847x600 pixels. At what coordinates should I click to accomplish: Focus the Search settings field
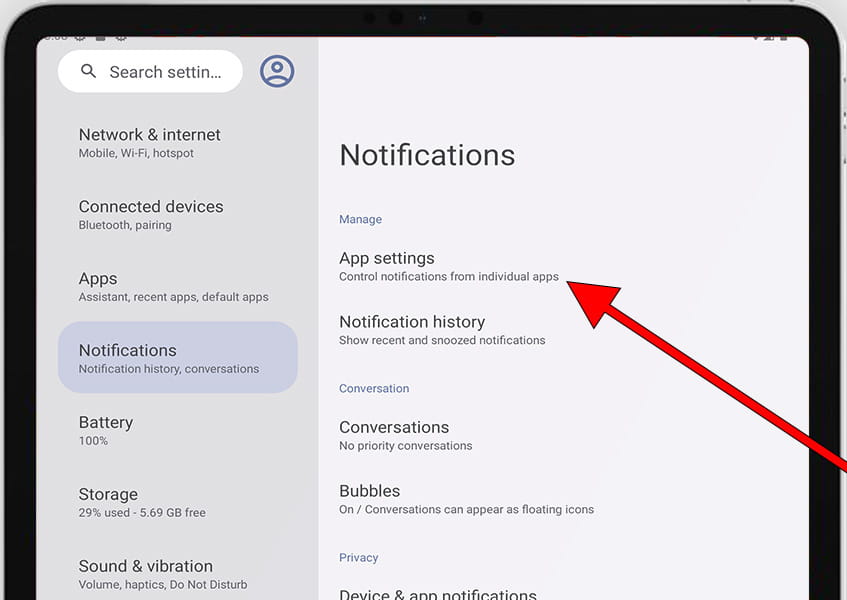point(150,71)
